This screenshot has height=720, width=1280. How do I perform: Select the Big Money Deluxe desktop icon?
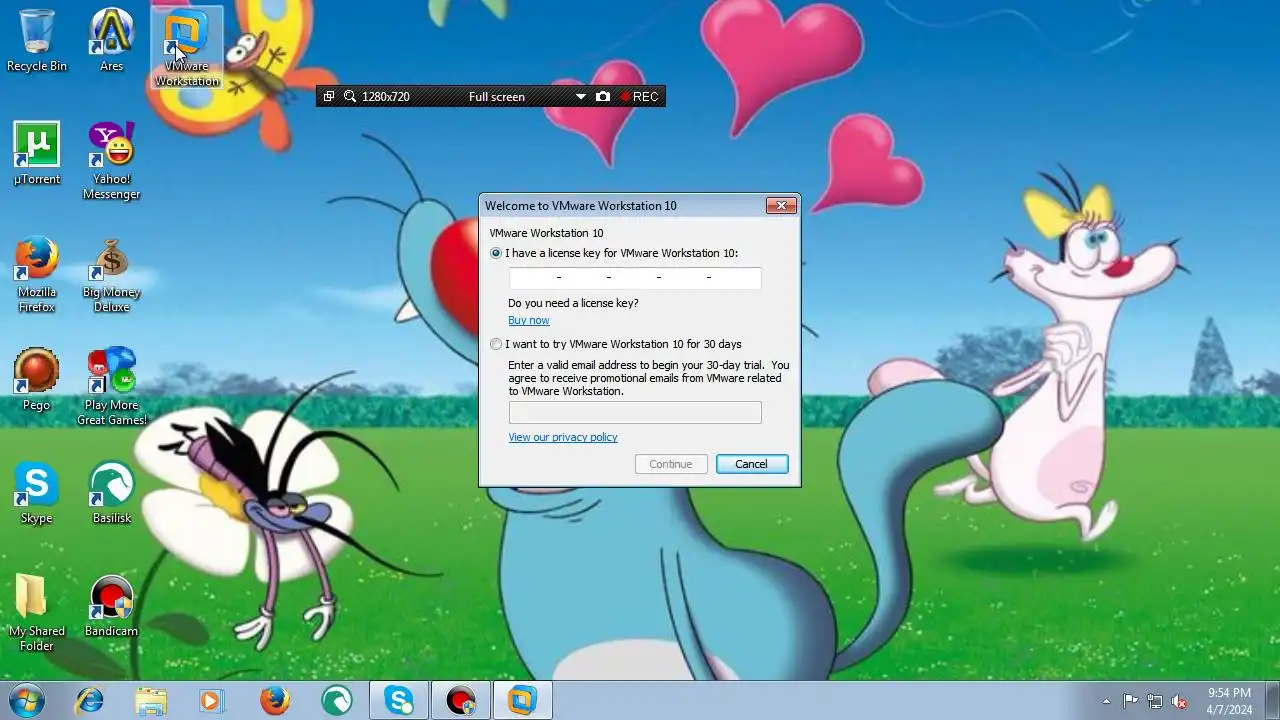point(111,274)
